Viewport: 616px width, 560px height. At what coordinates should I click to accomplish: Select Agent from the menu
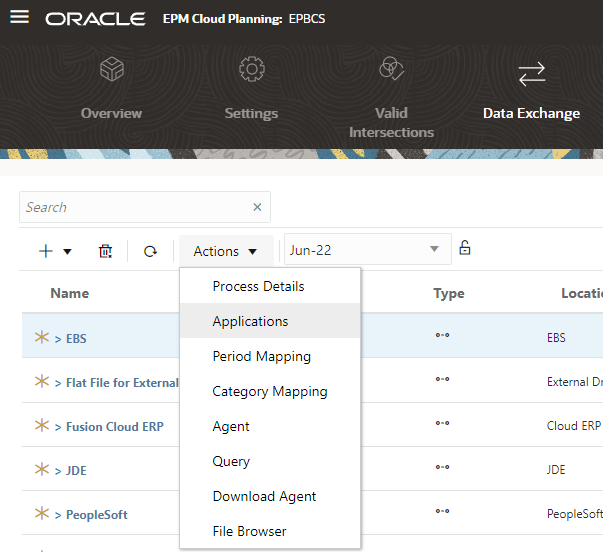[x=270, y=426]
